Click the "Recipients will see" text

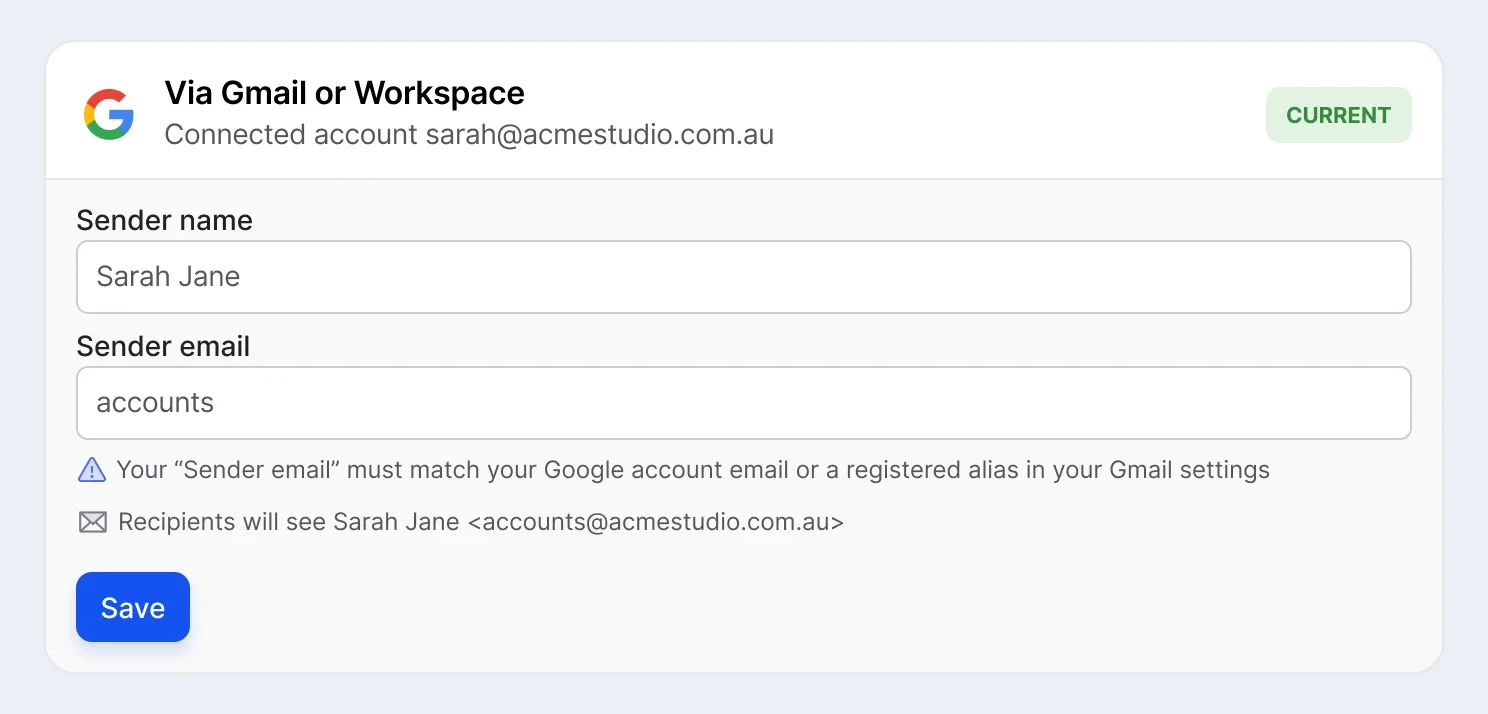(x=222, y=522)
